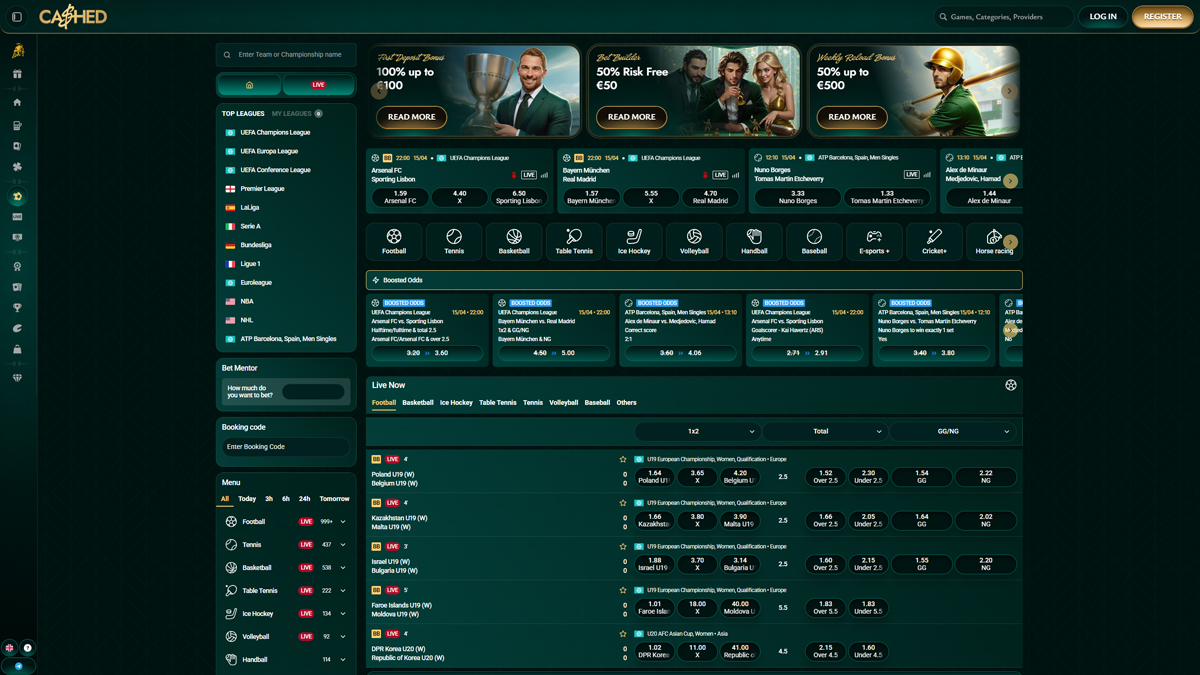Click READ MORE on Weekly Reload Bonus
1200x675 pixels.
[x=852, y=117]
